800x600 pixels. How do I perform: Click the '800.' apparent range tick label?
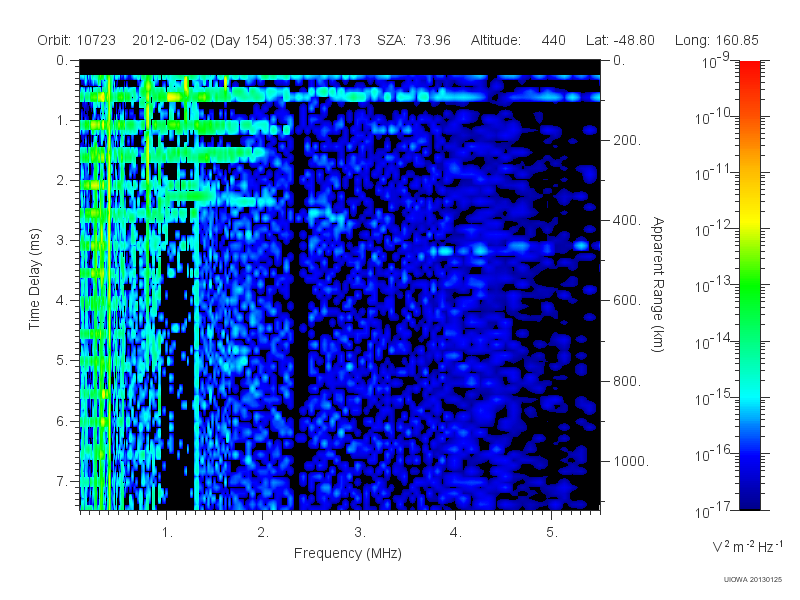tap(627, 381)
